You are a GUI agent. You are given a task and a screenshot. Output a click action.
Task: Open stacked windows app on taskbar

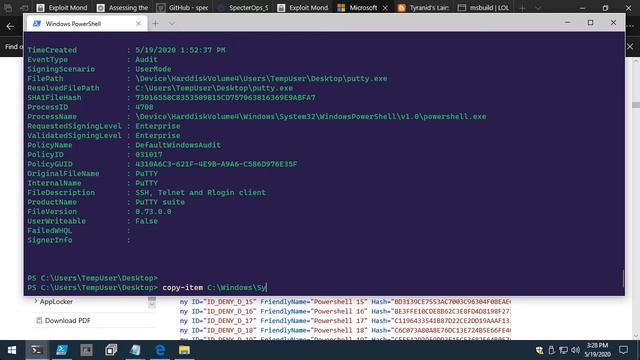point(111,350)
